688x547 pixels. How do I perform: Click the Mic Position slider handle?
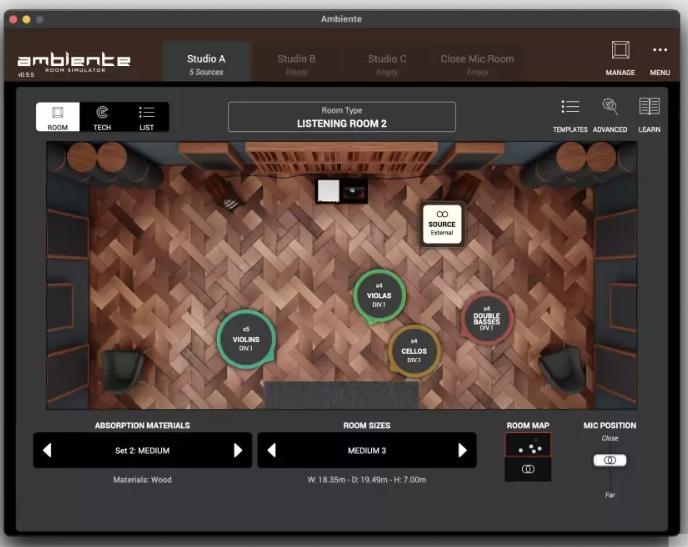[610, 460]
